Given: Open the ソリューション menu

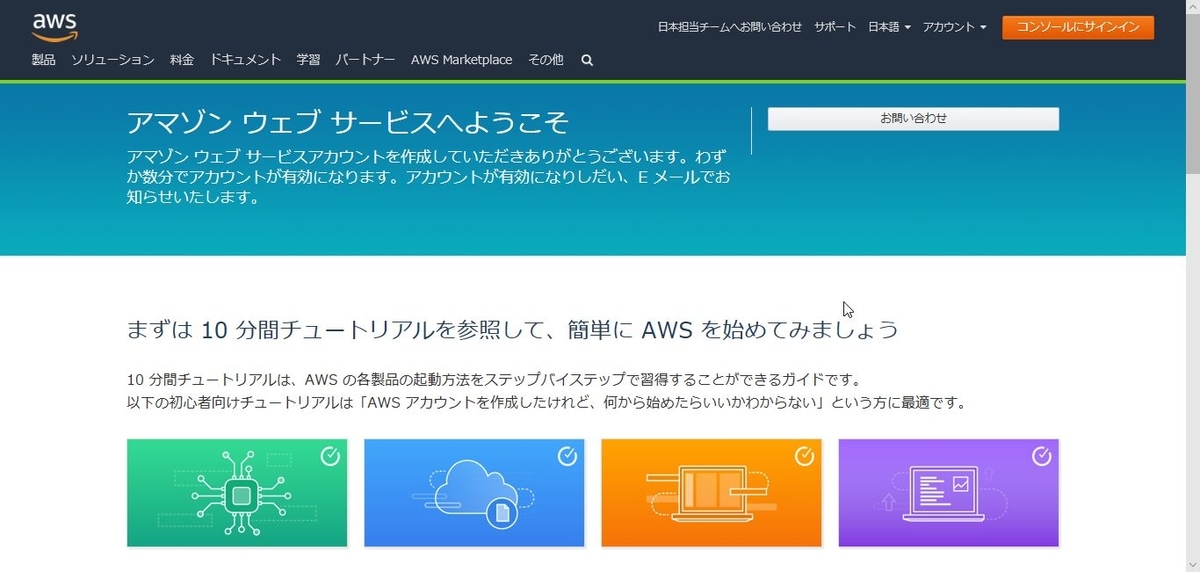Looking at the screenshot, I should (x=112, y=60).
